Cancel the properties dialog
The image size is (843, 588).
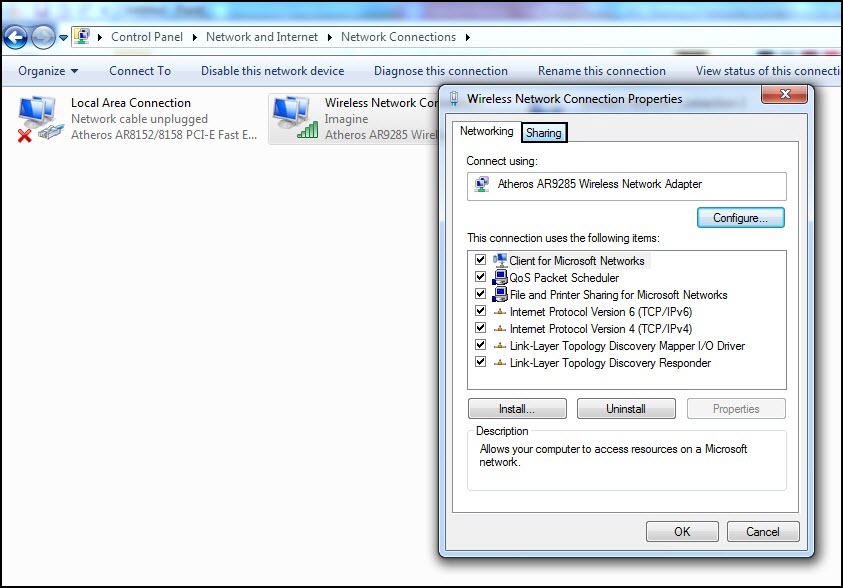point(763,532)
